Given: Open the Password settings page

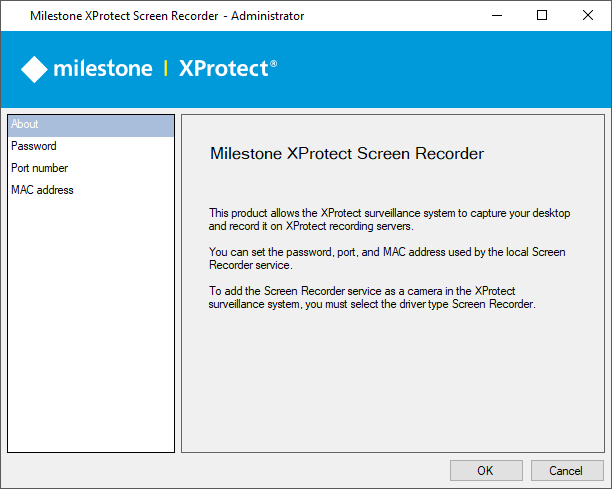Looking at the screenshot, I should (34, 146).
